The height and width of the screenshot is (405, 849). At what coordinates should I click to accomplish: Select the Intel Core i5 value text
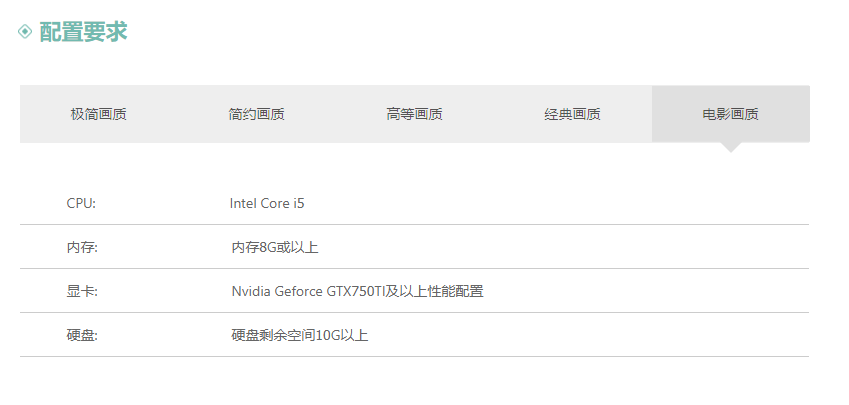267,204
